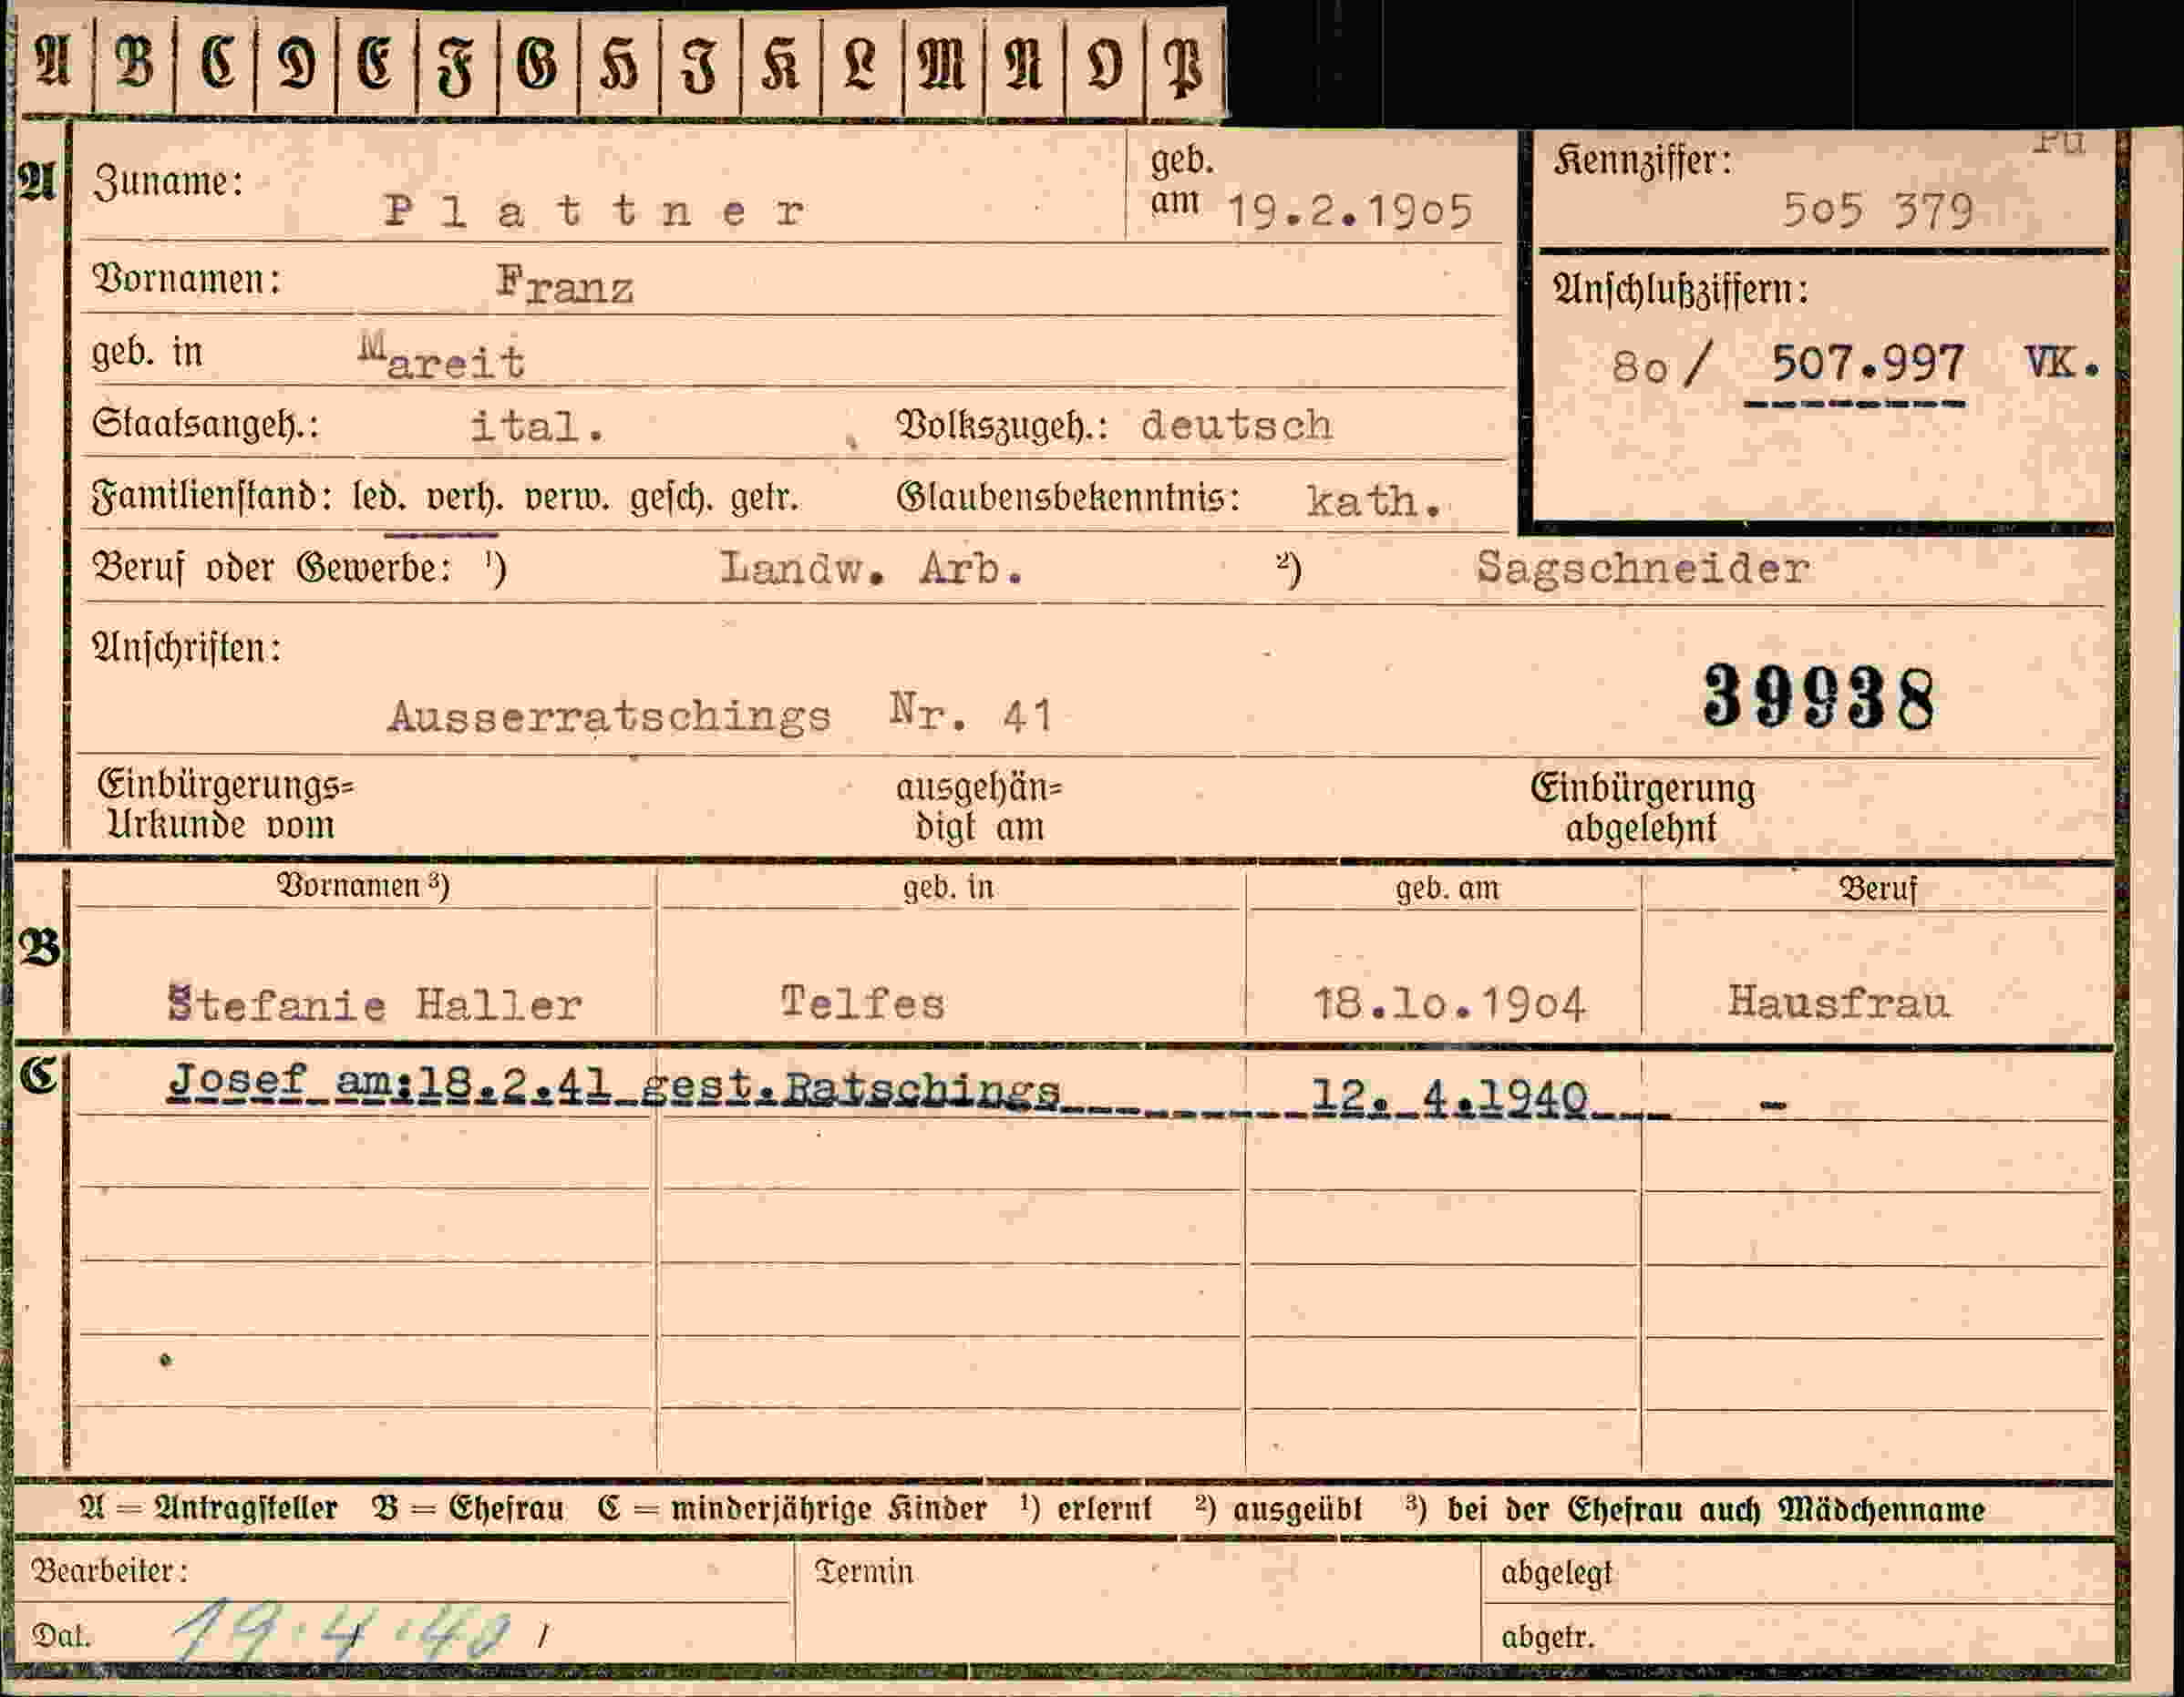The image size is (2184, 1697).
Task: Select the index tab letter F
Action: point(457,66)
